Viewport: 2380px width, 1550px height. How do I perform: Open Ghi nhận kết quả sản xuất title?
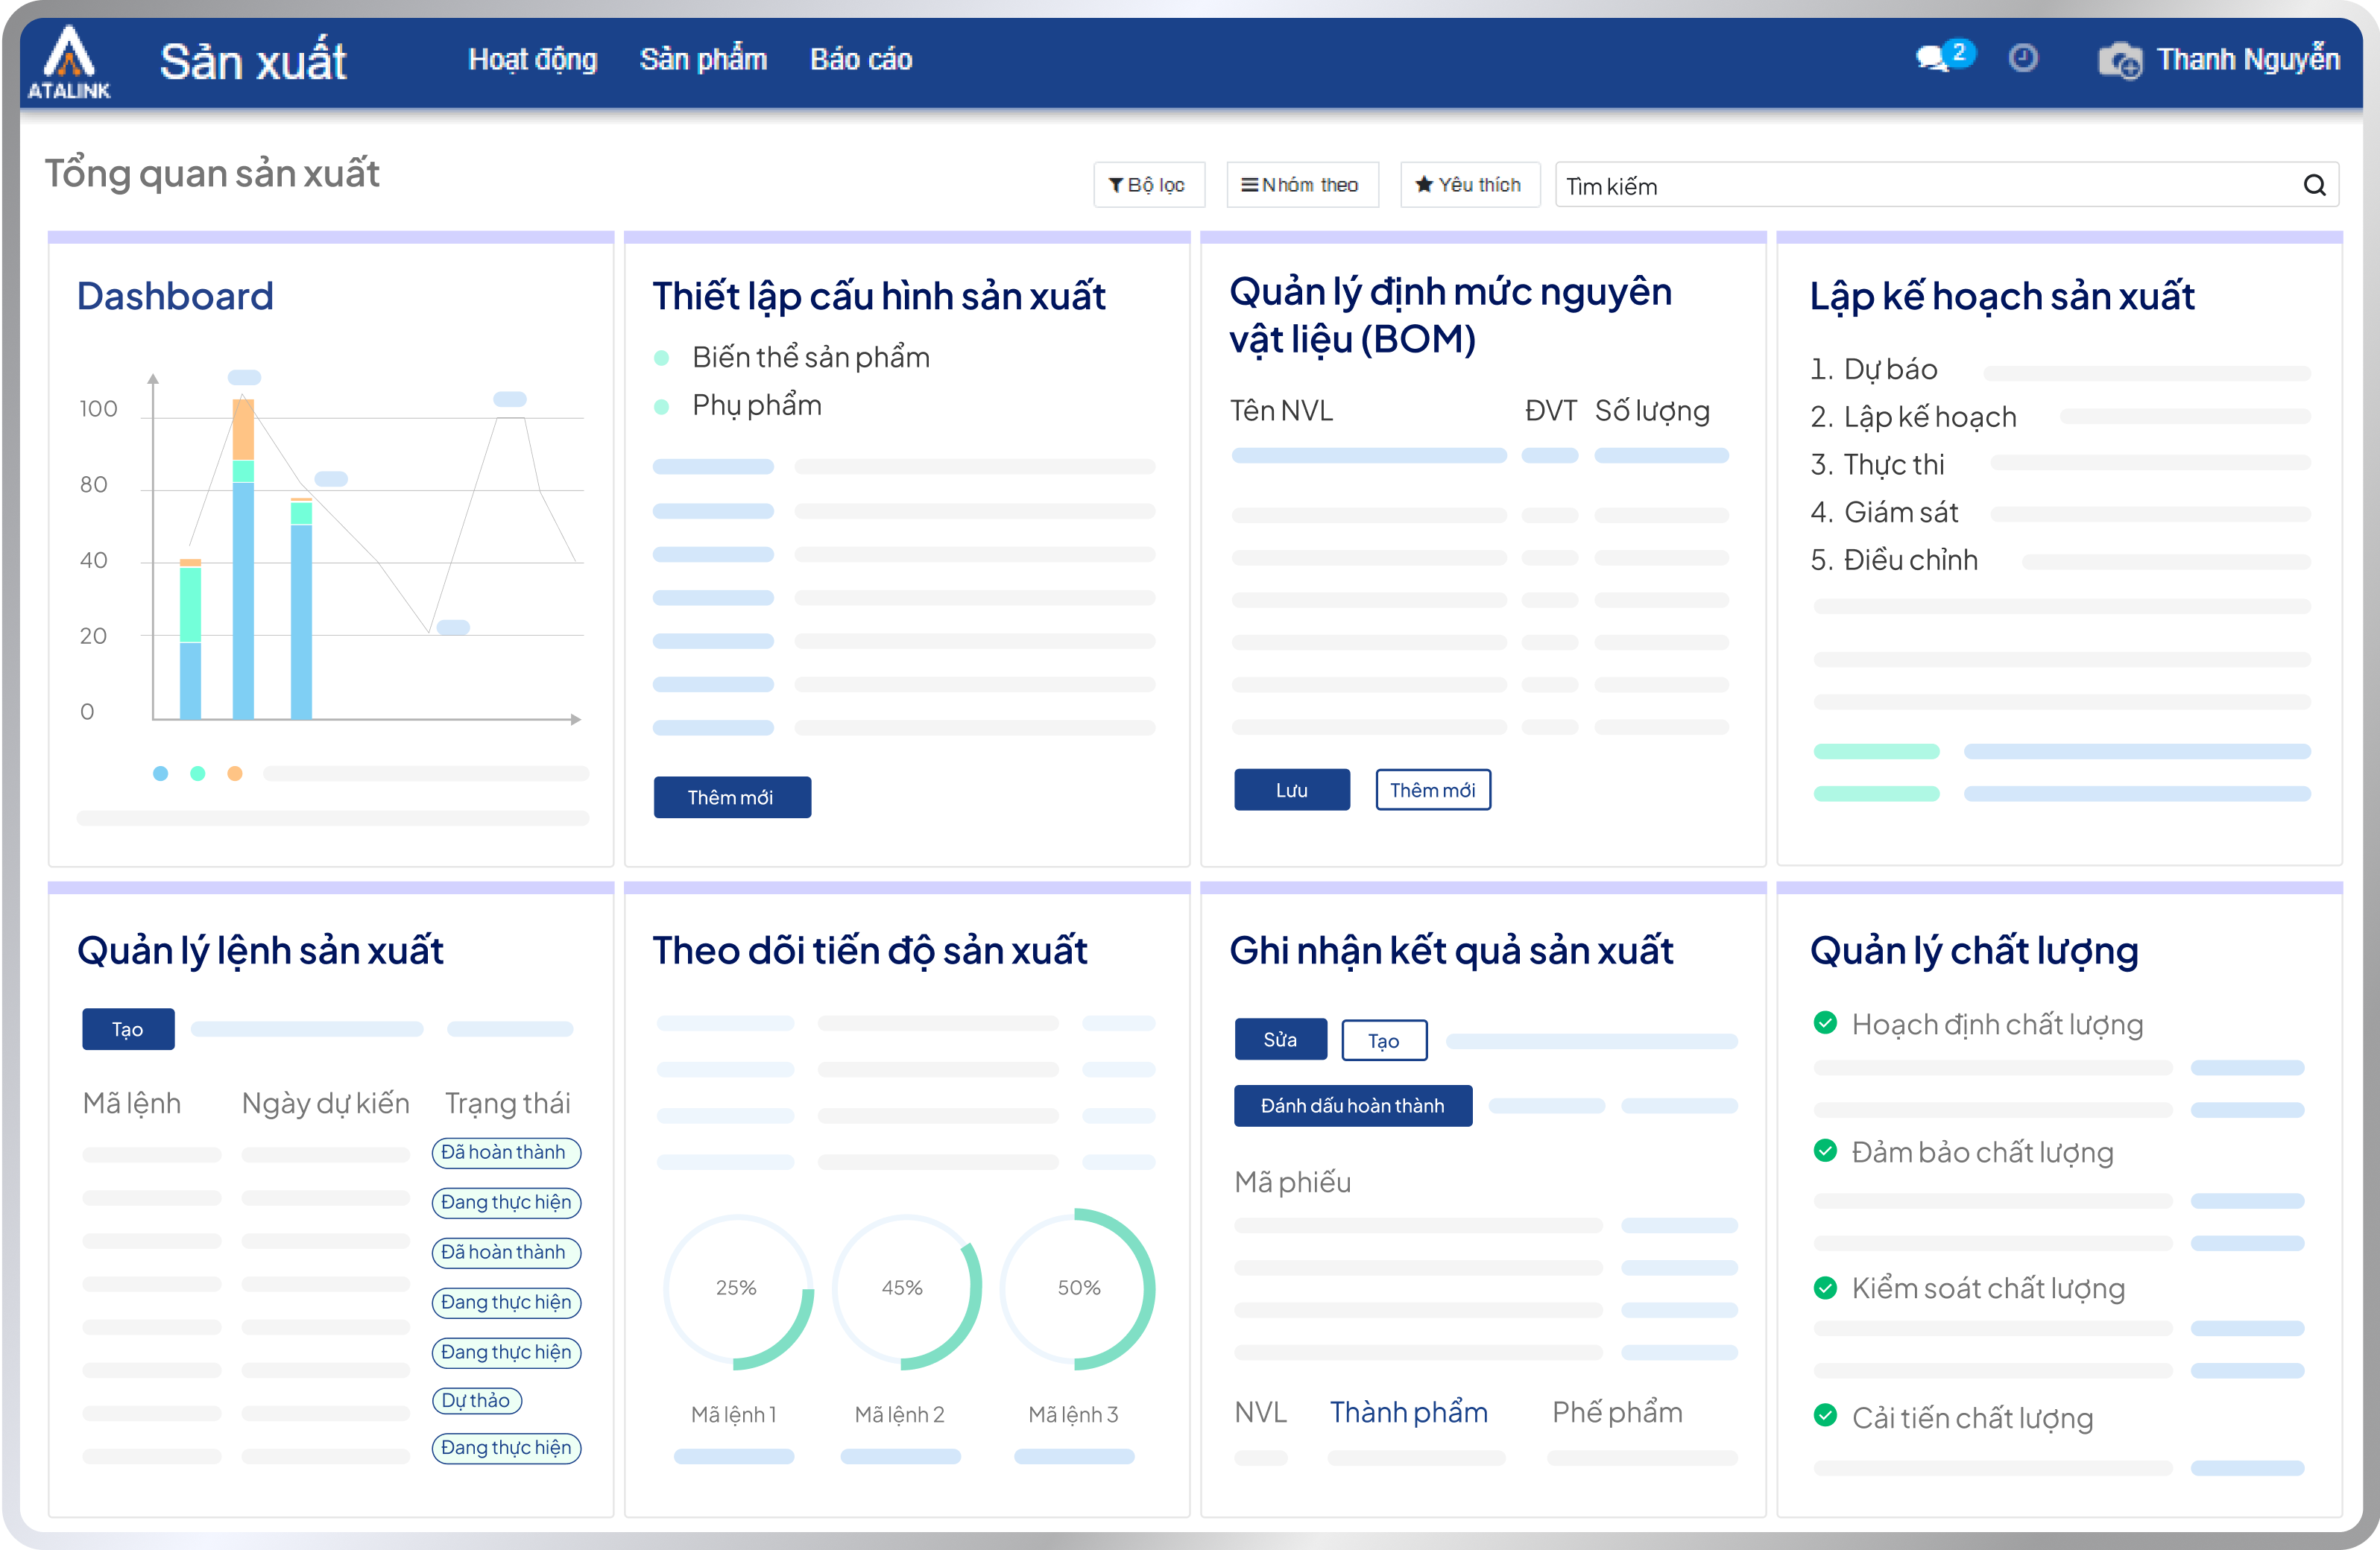(1451, 950)
